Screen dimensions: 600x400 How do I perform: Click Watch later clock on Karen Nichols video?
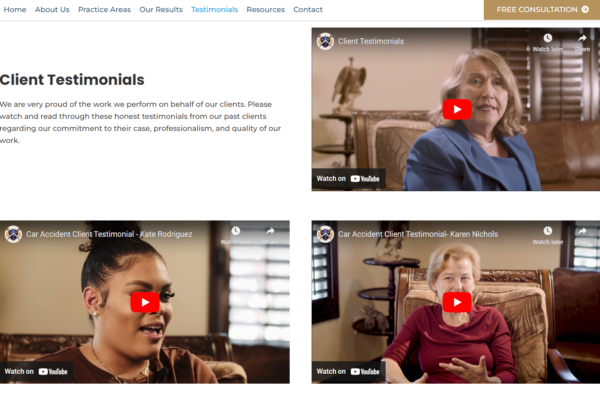[x=548, y=230]
